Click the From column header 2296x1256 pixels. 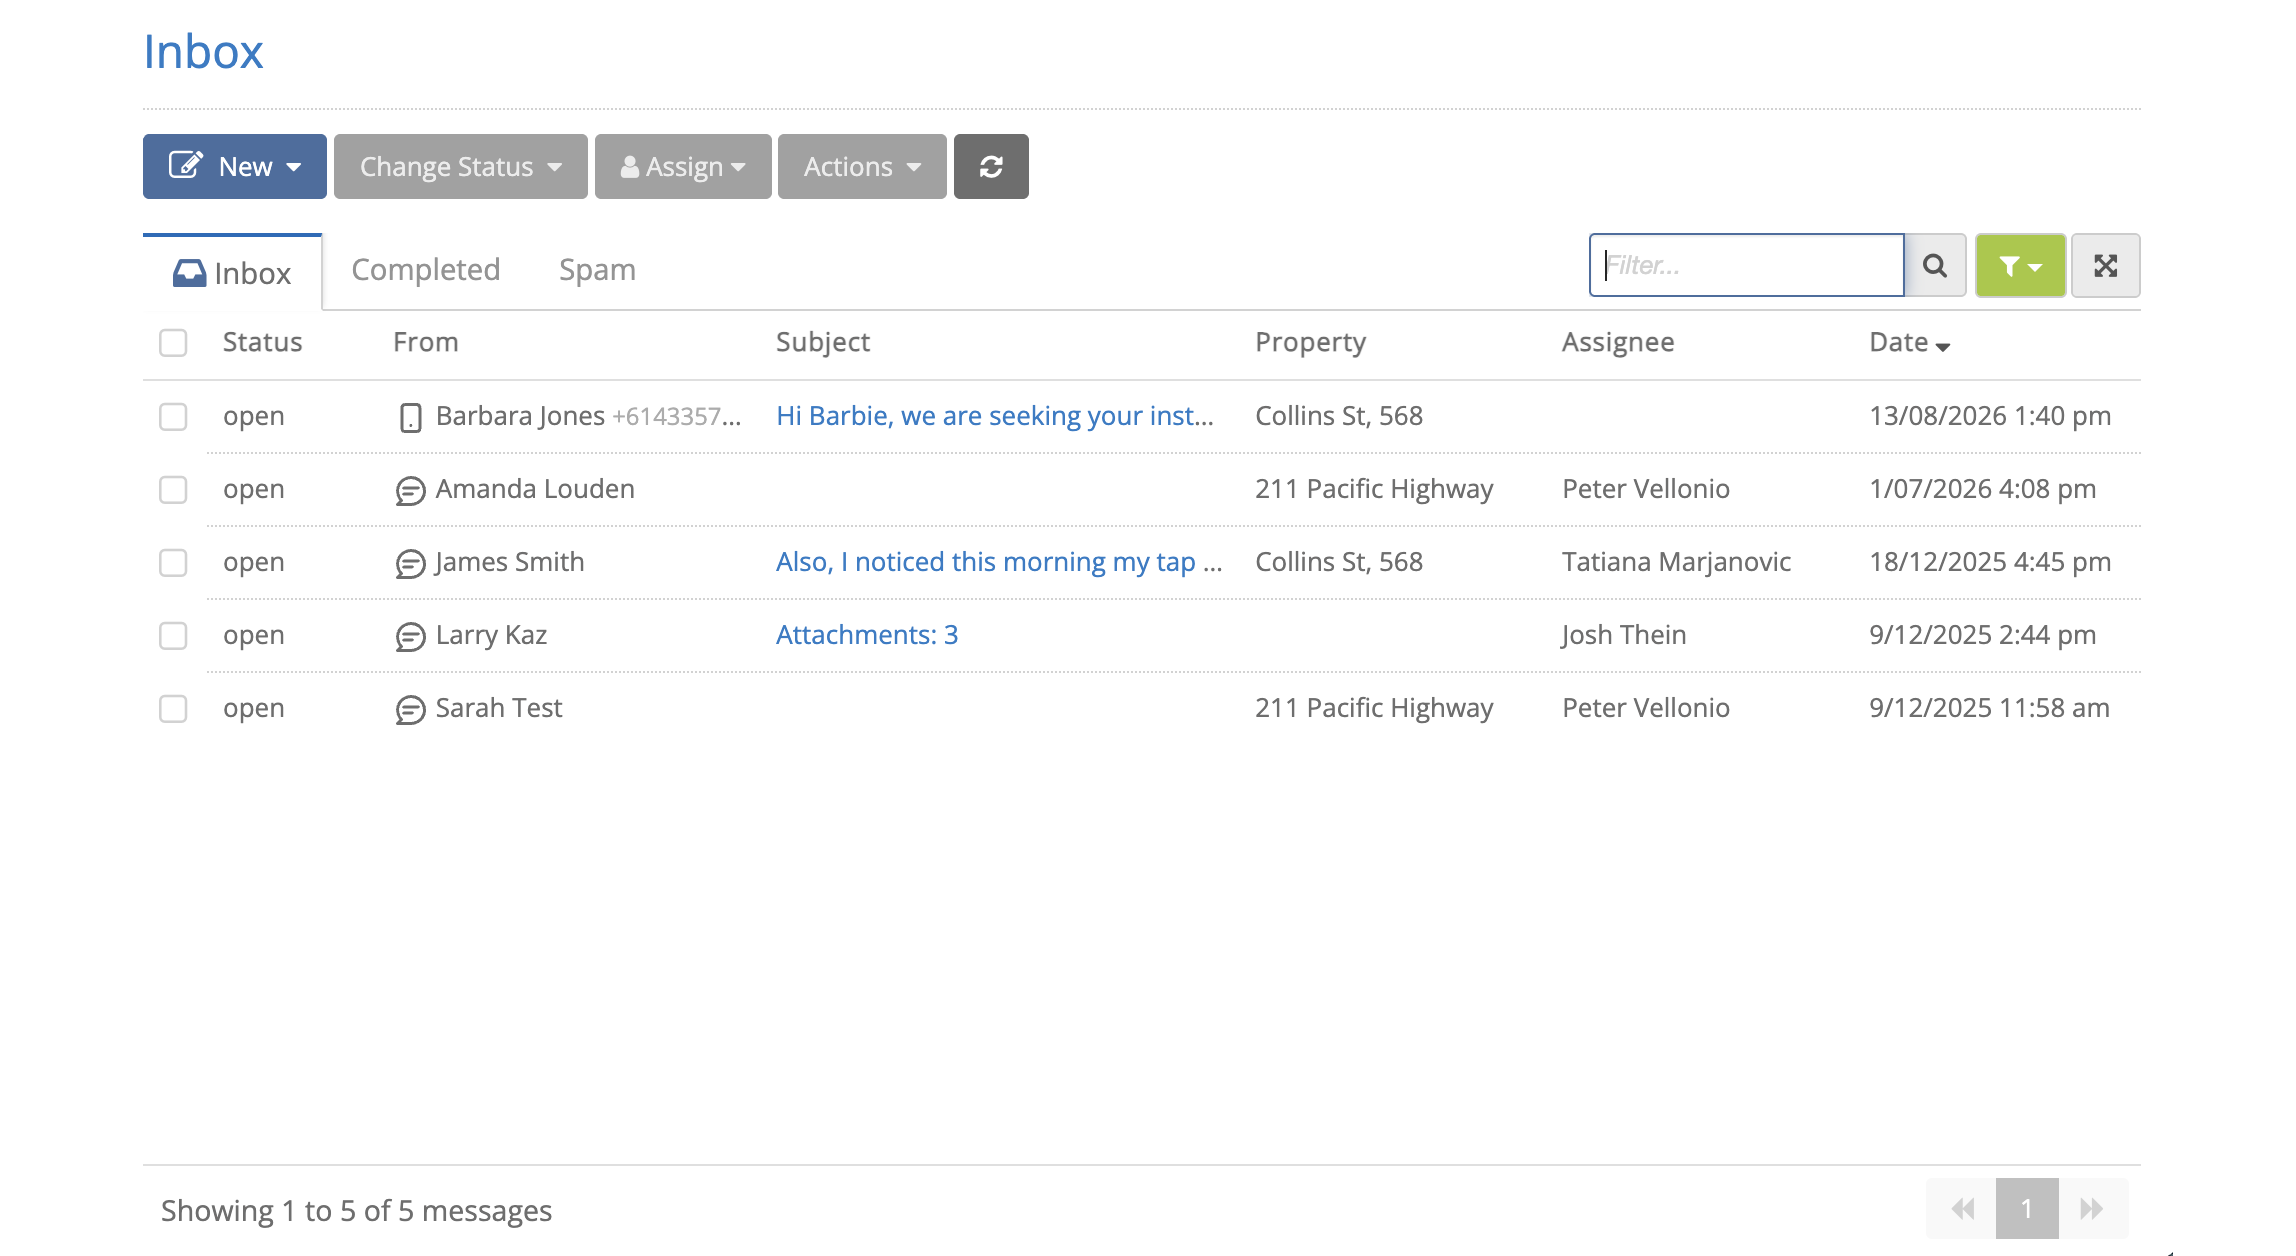point(425,342)
